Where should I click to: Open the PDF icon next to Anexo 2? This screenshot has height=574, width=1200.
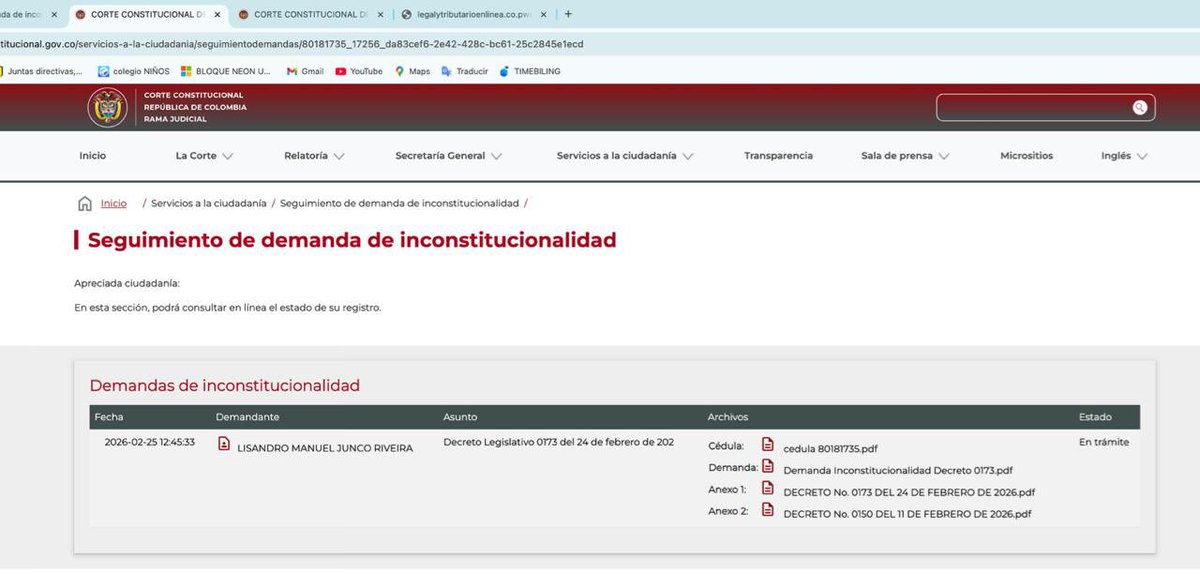(x=768, y=510)
